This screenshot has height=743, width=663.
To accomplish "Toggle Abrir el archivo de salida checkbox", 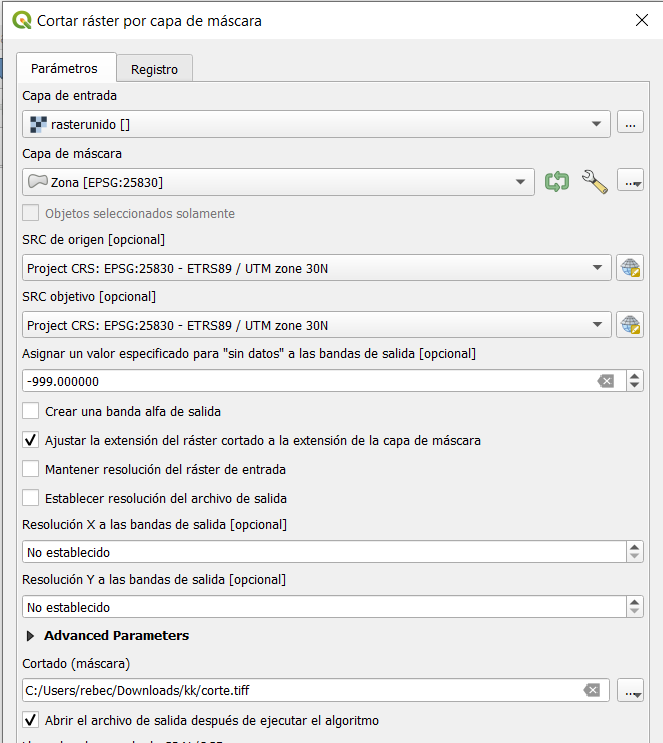I will [31, 720].
